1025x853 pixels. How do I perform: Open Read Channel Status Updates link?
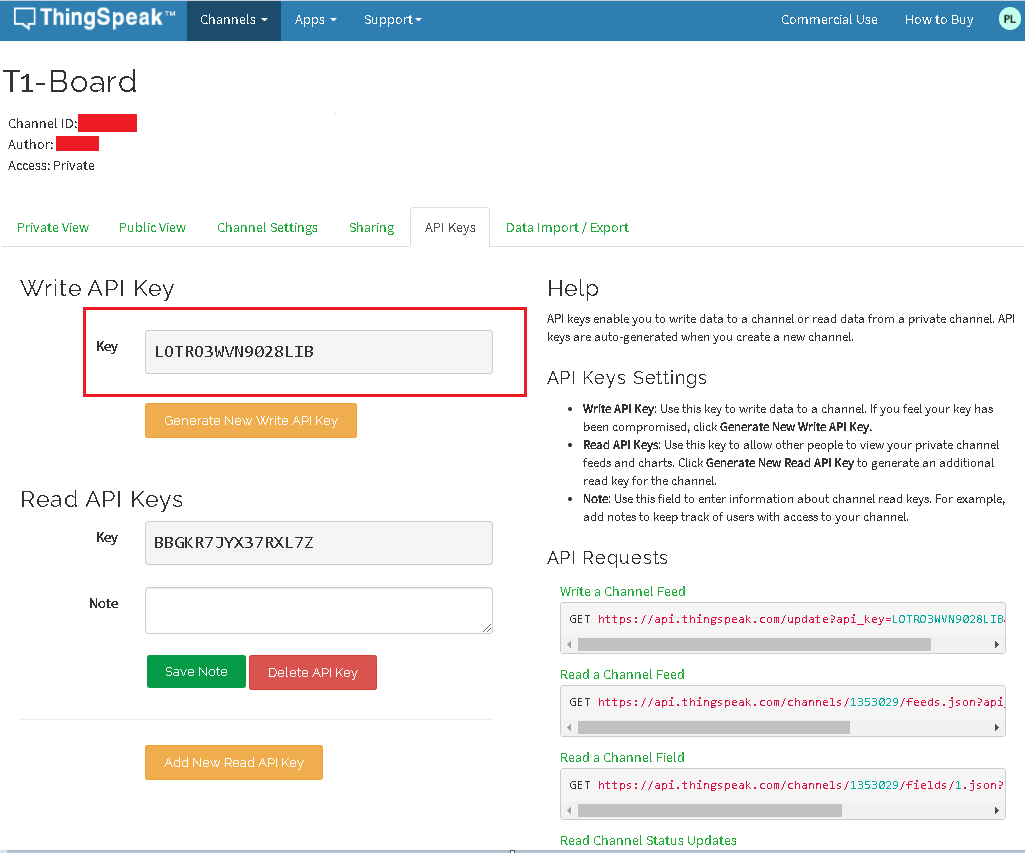pos(648,840)
